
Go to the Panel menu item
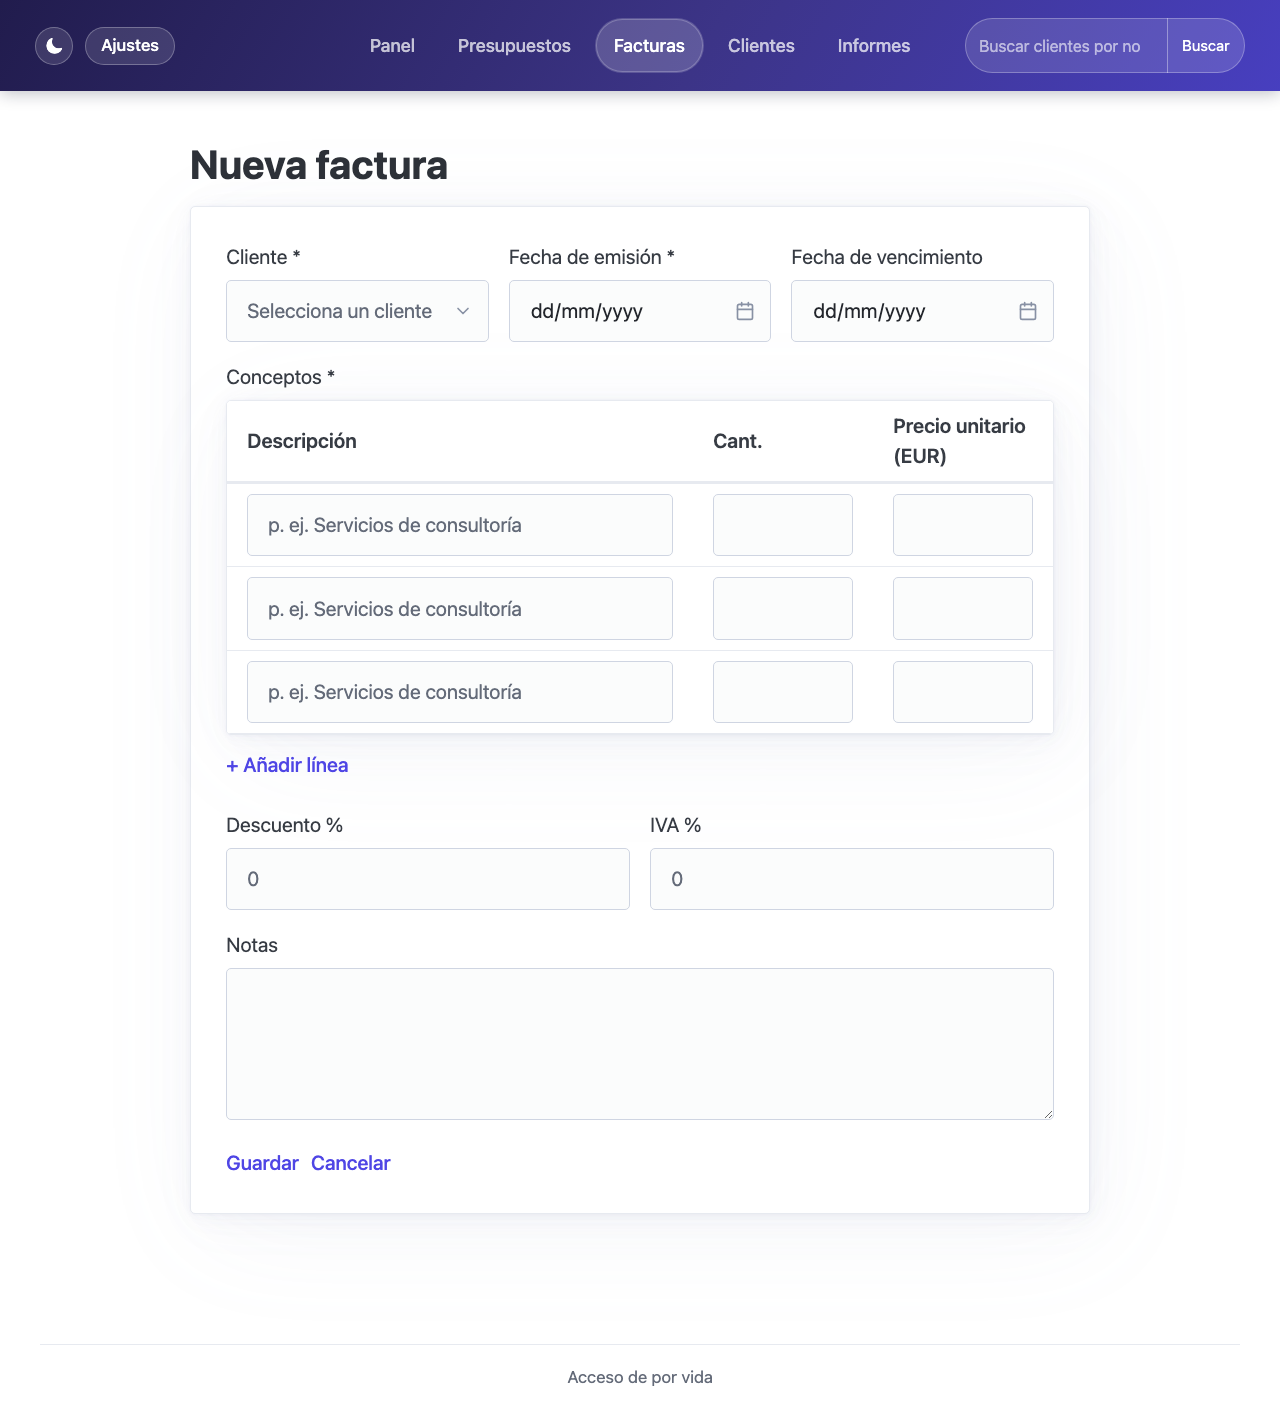(x=392, y=46)
